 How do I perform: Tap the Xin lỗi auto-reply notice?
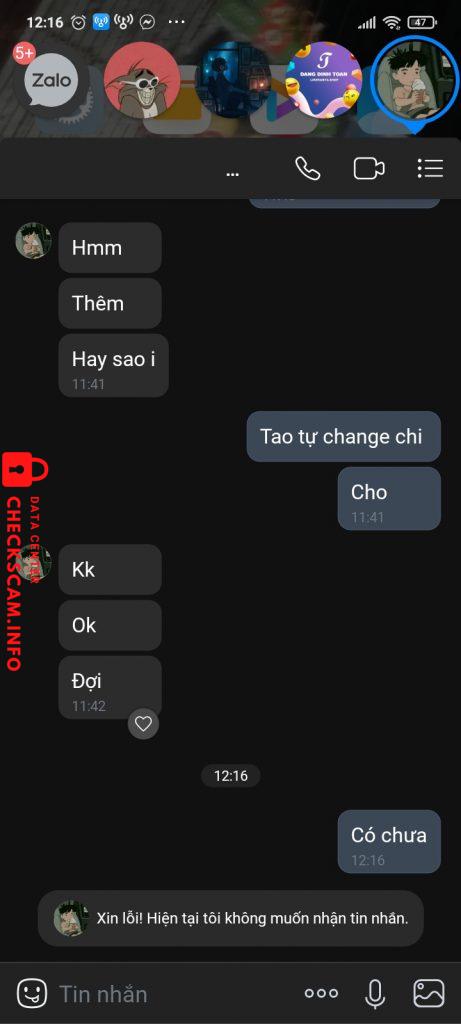click(230, 918)
